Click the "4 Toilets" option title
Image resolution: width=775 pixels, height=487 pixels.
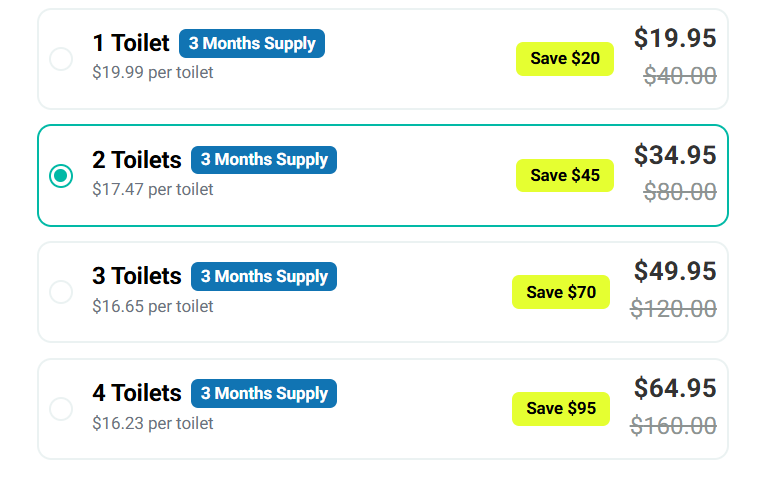(137, 394)
